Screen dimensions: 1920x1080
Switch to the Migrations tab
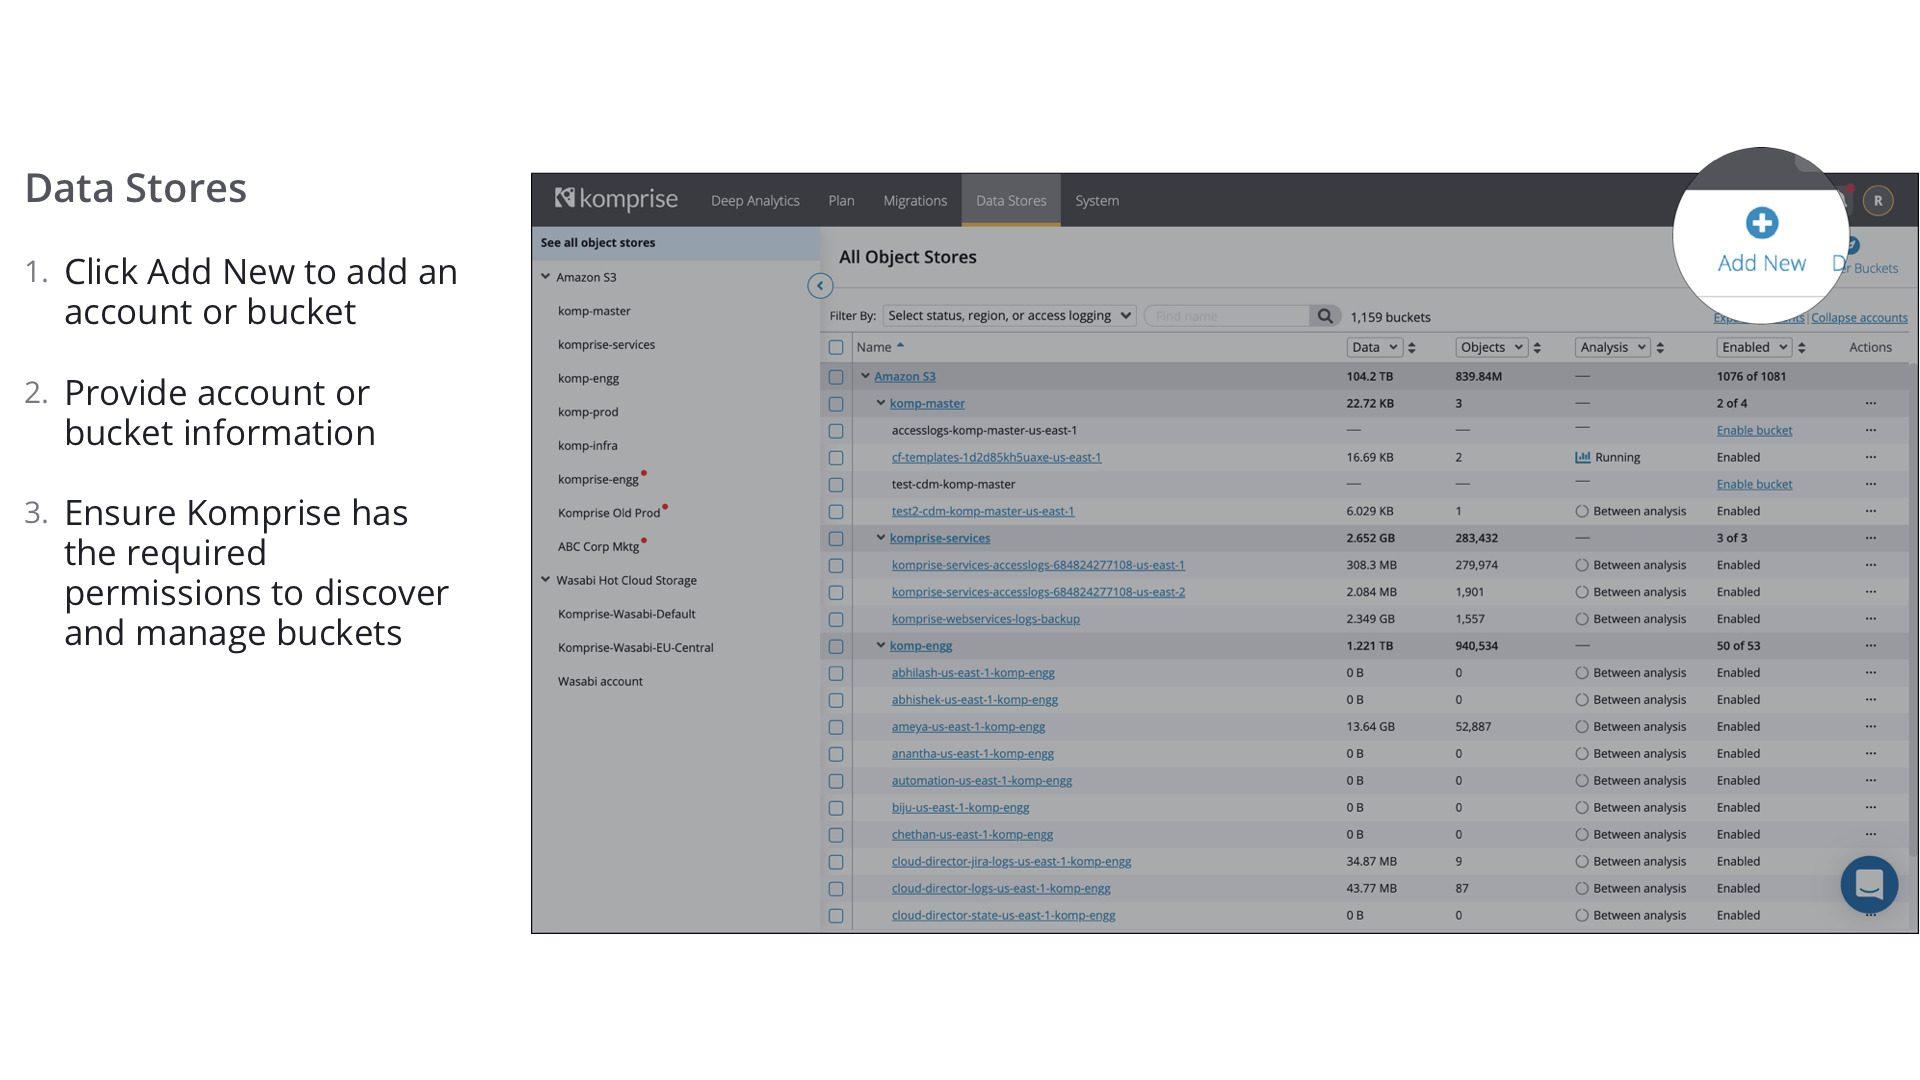click(915, 201)
